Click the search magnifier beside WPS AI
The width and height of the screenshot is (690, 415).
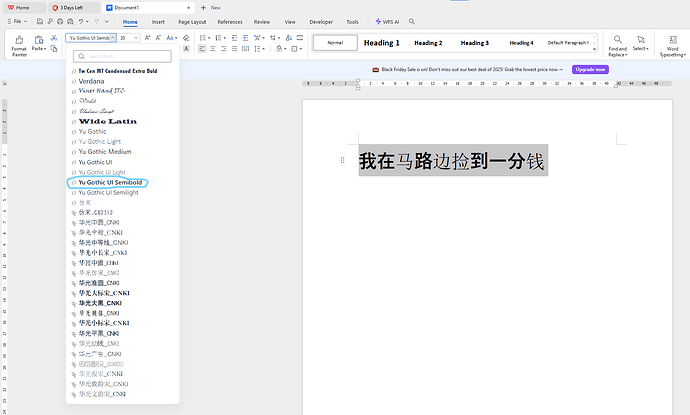tap(412, 21)
